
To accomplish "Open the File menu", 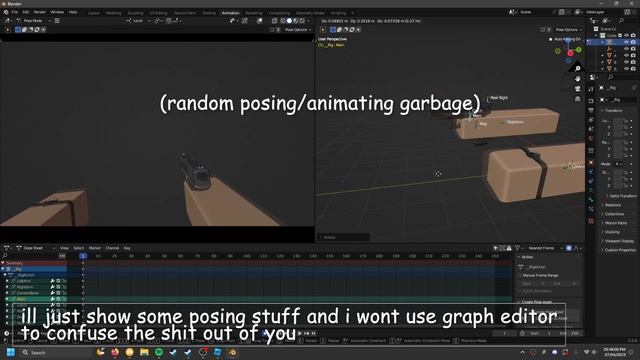I will pyautogui.click(x=15, y=12).
